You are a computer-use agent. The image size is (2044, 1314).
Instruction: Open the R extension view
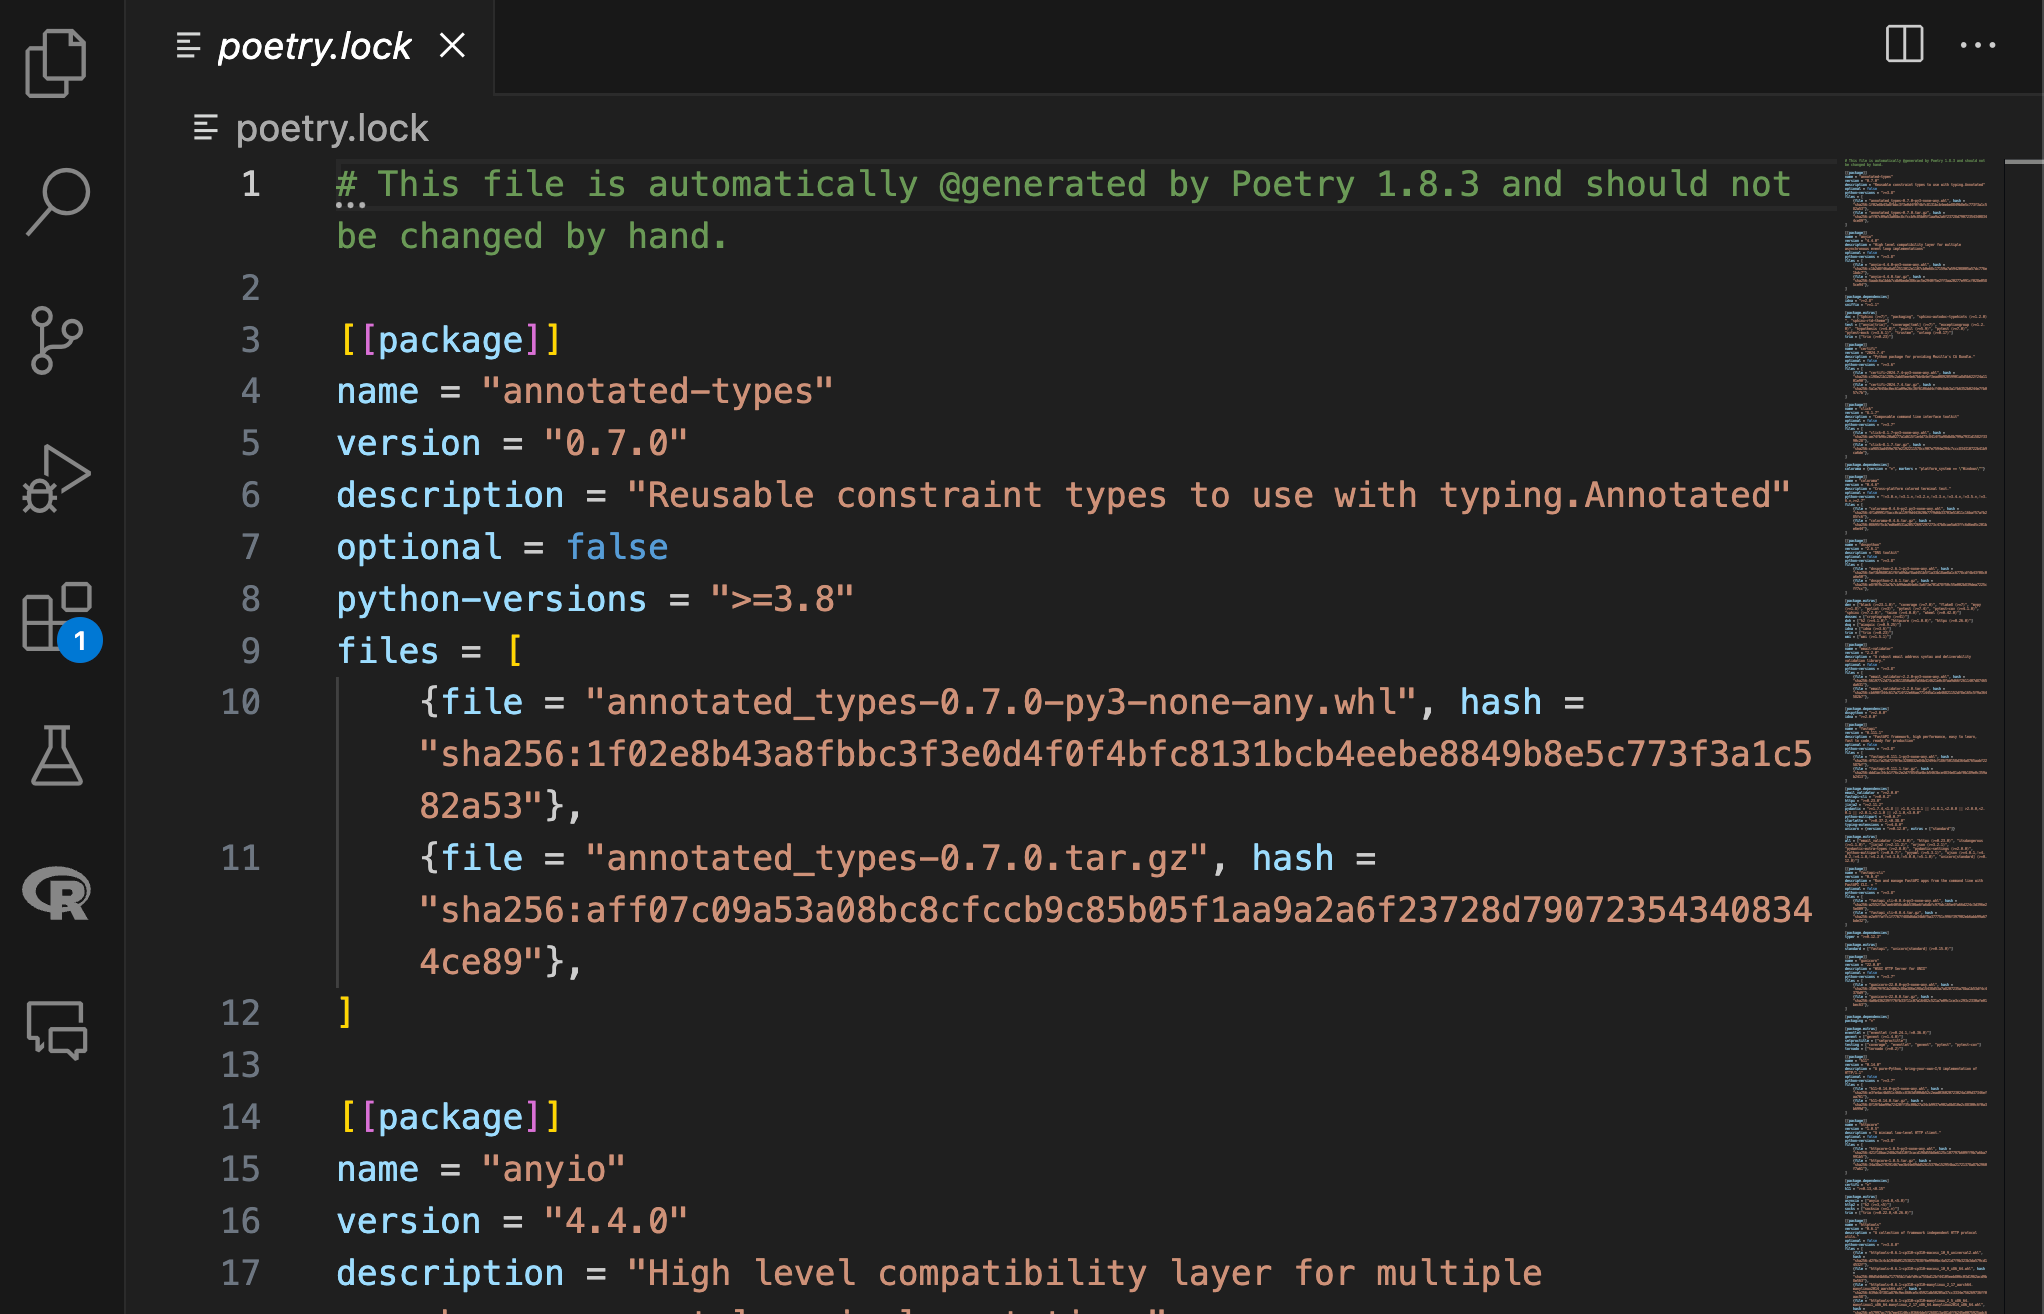(x=56, y=893)
